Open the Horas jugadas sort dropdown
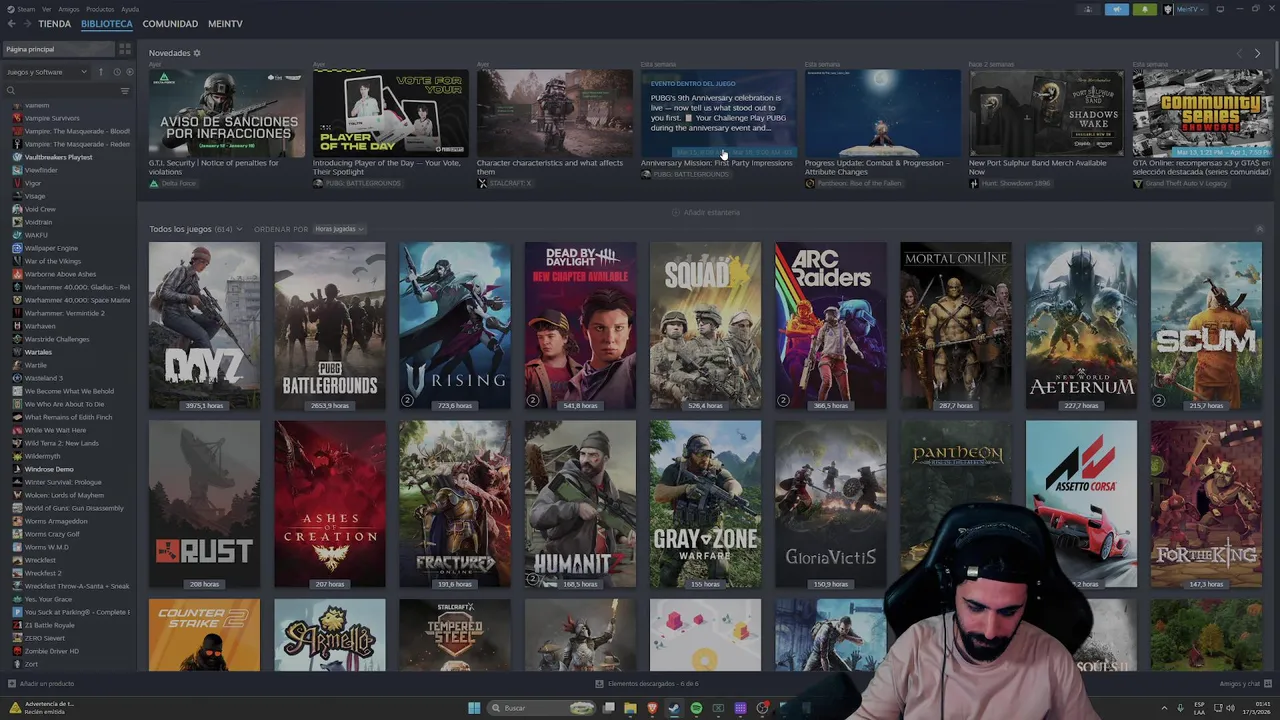This screenshot has width=1280, height=720. click(x=338, y=229)
